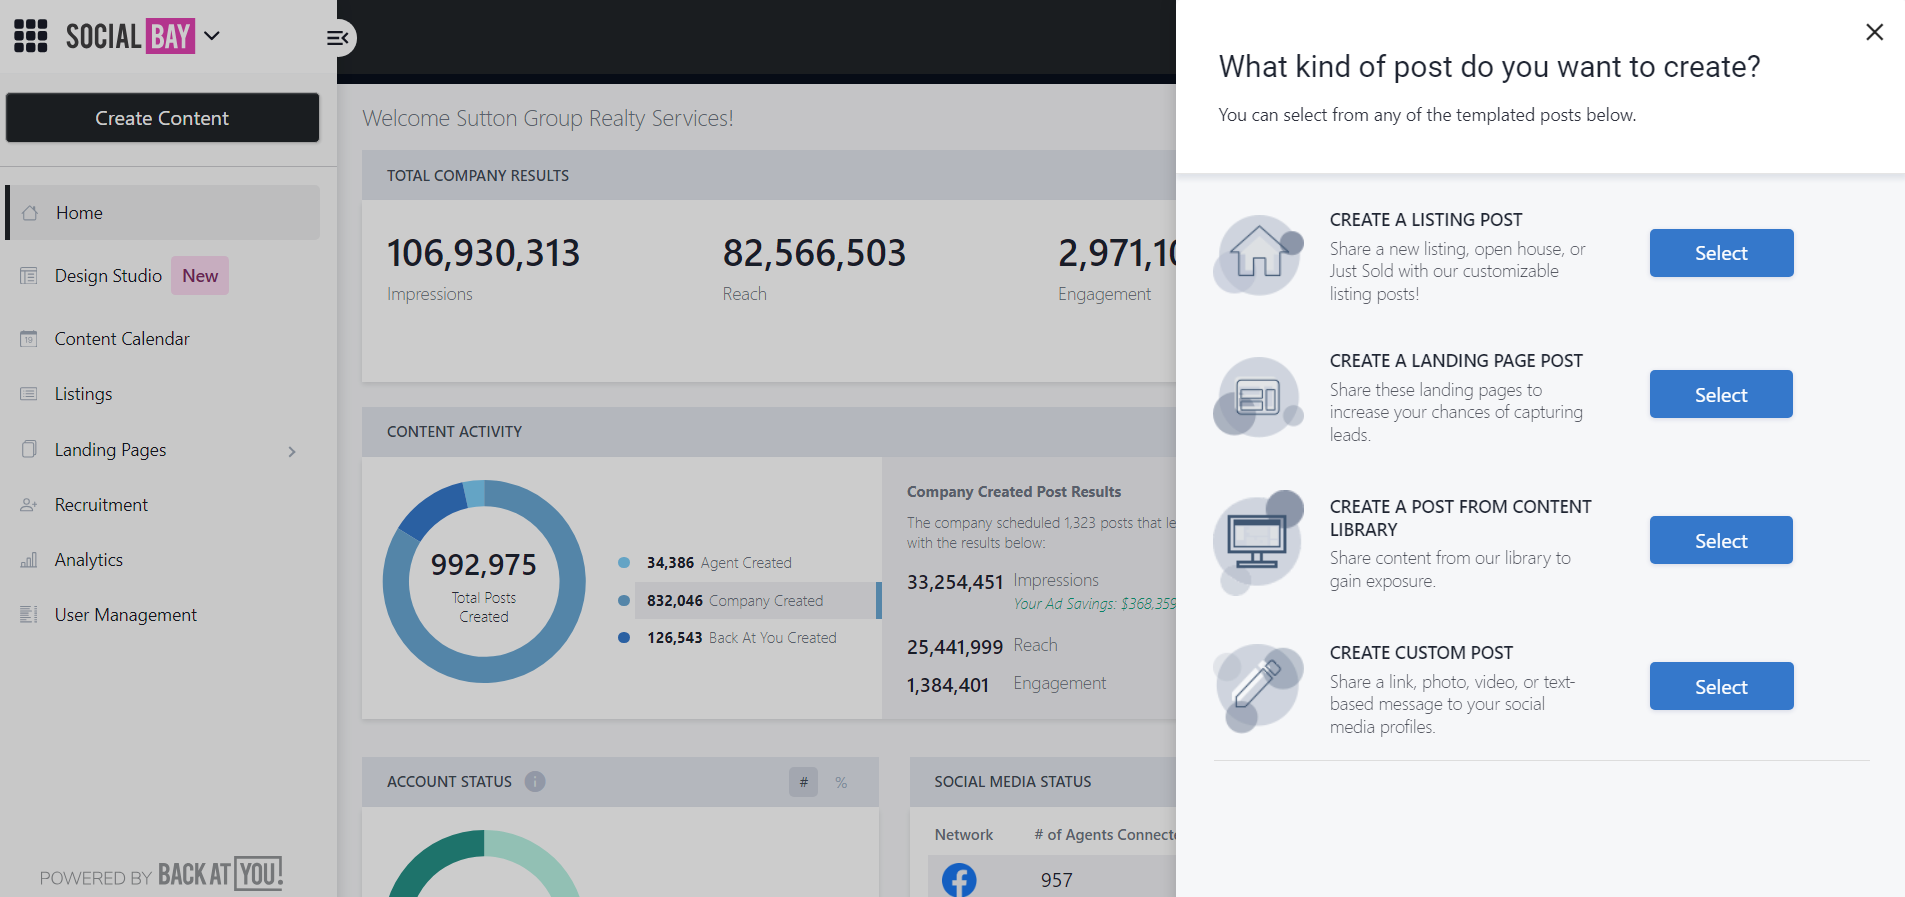Click the Create Content button
The height and width of the screenshot is (897, 1905).
[162, 118]
